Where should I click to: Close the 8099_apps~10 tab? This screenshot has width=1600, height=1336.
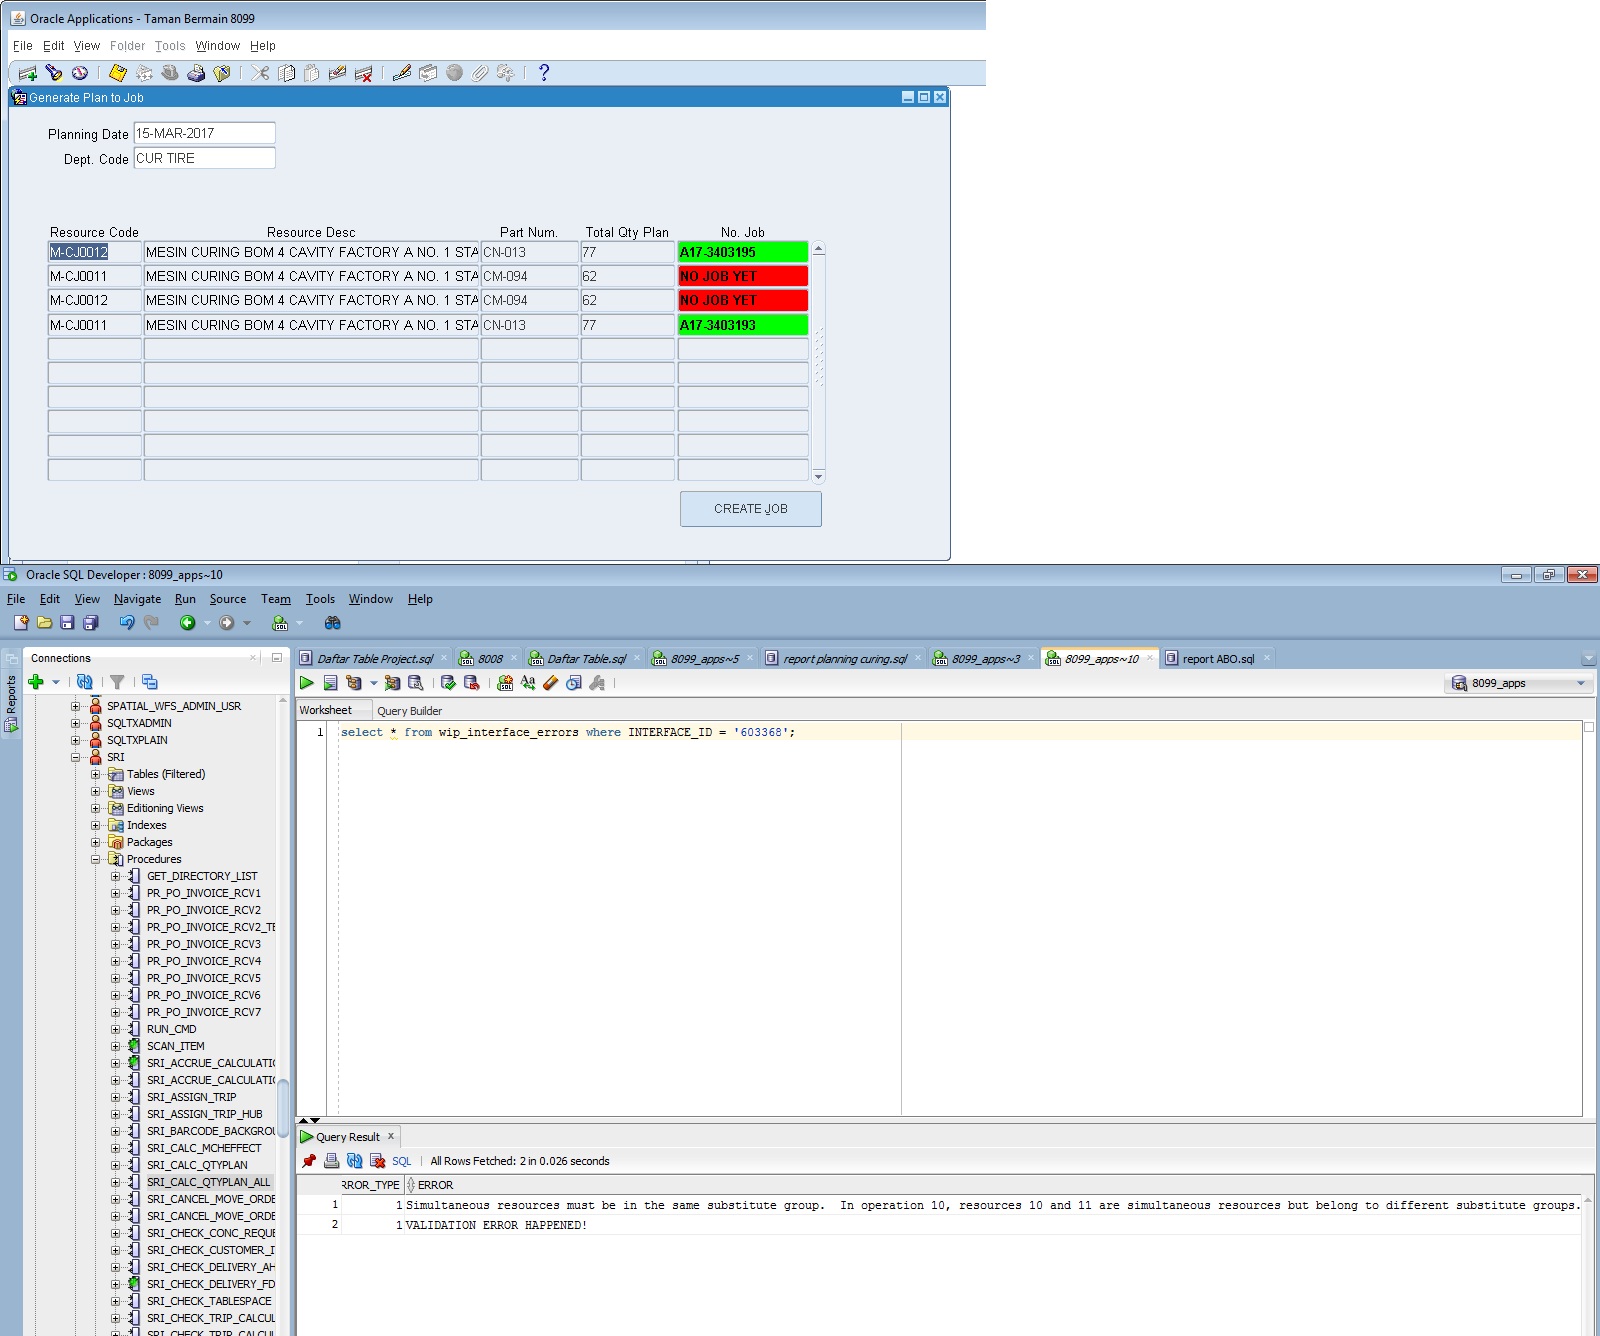pos(1149,658)
